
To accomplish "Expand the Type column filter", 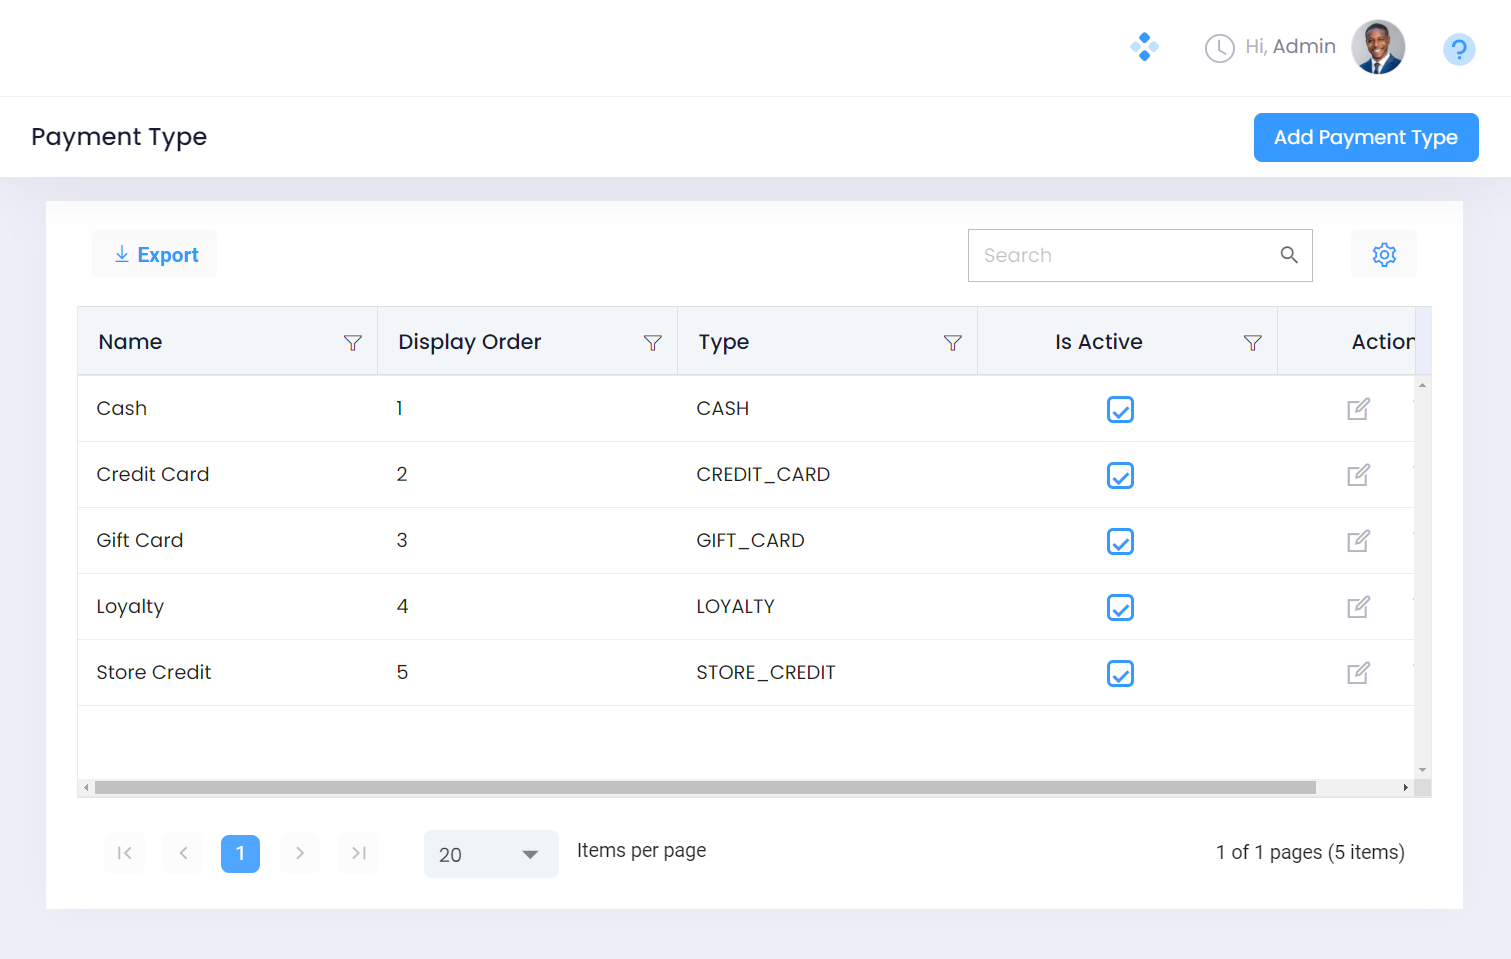I will [952, 343].
